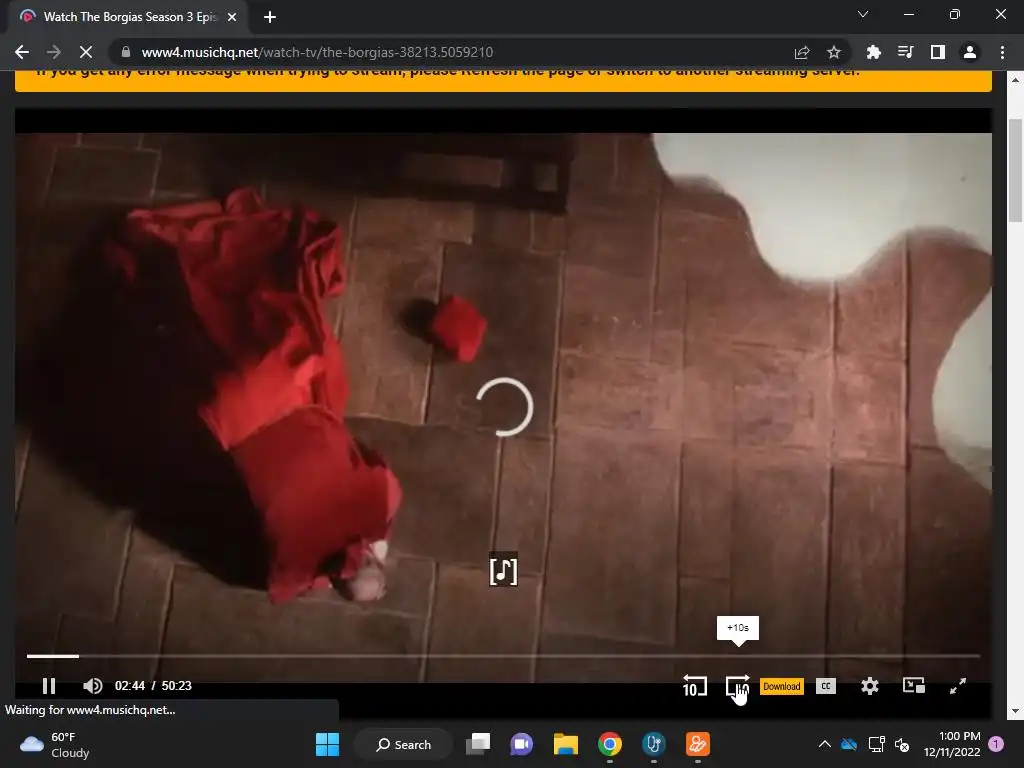Image resolution: width=1024 pixels, height=768 pixels.
Task: Open Chrome three-dot menu
Action: click(x=1002, y=52)
